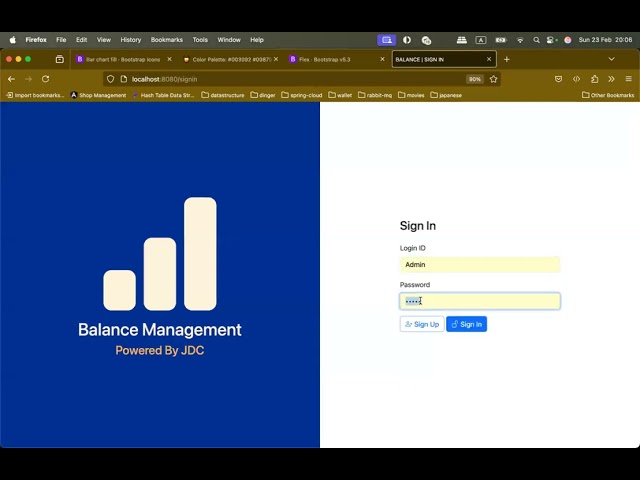640x480 pixels.
Task: Bookmark this page with the star icon
Action: [x=493, y=79]
